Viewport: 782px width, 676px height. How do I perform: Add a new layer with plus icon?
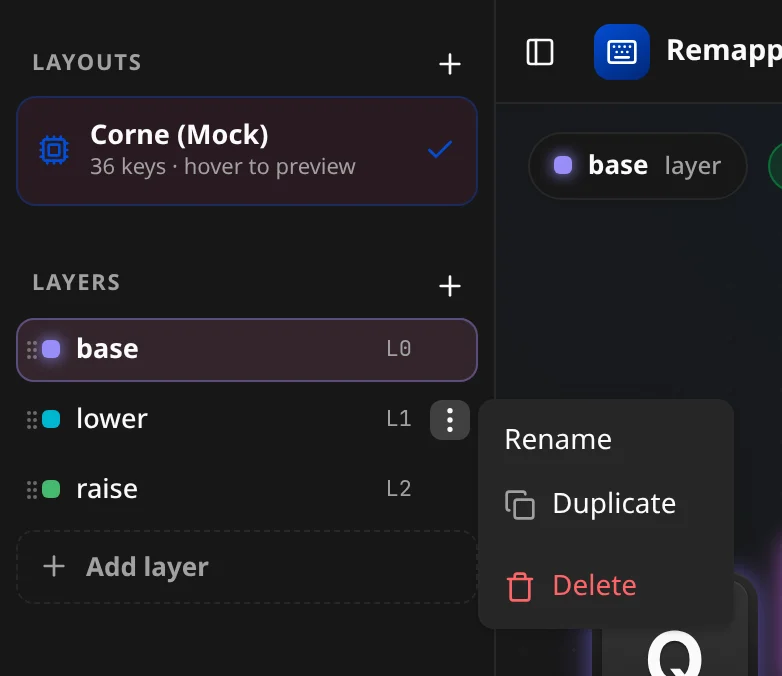click(449, 285)
